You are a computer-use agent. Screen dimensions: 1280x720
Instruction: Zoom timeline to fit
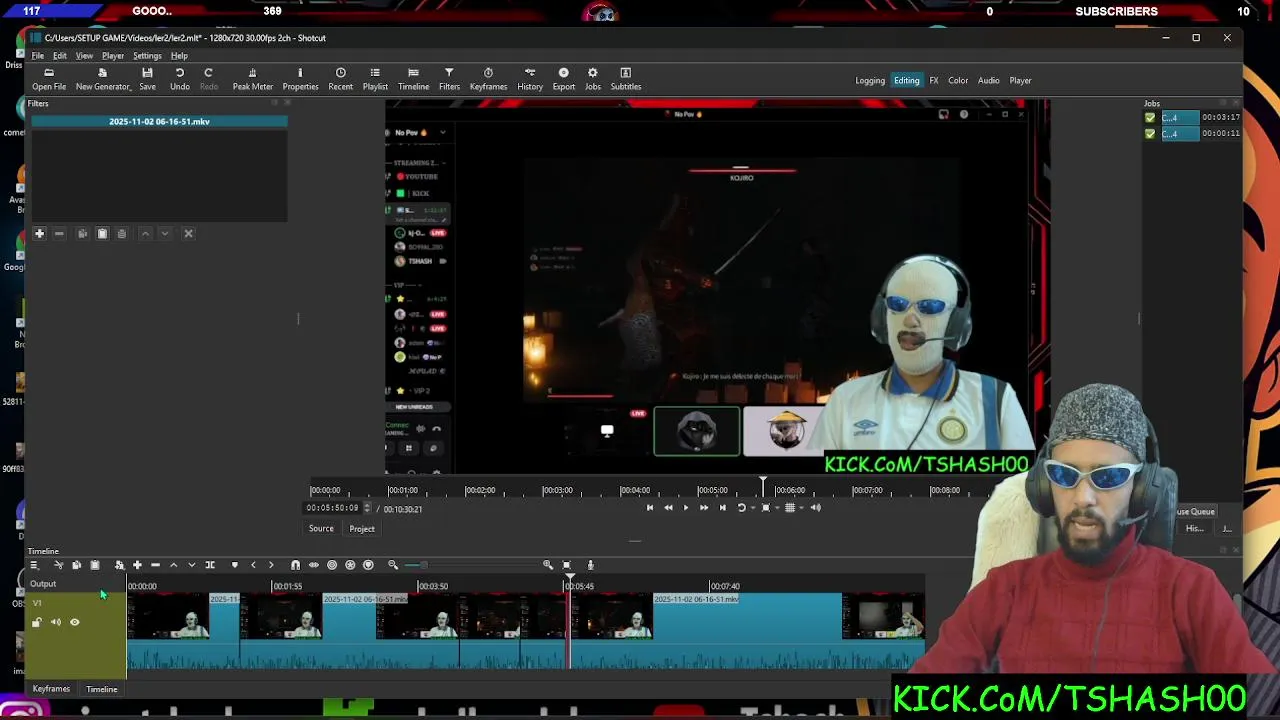click(x=566, y=565)
